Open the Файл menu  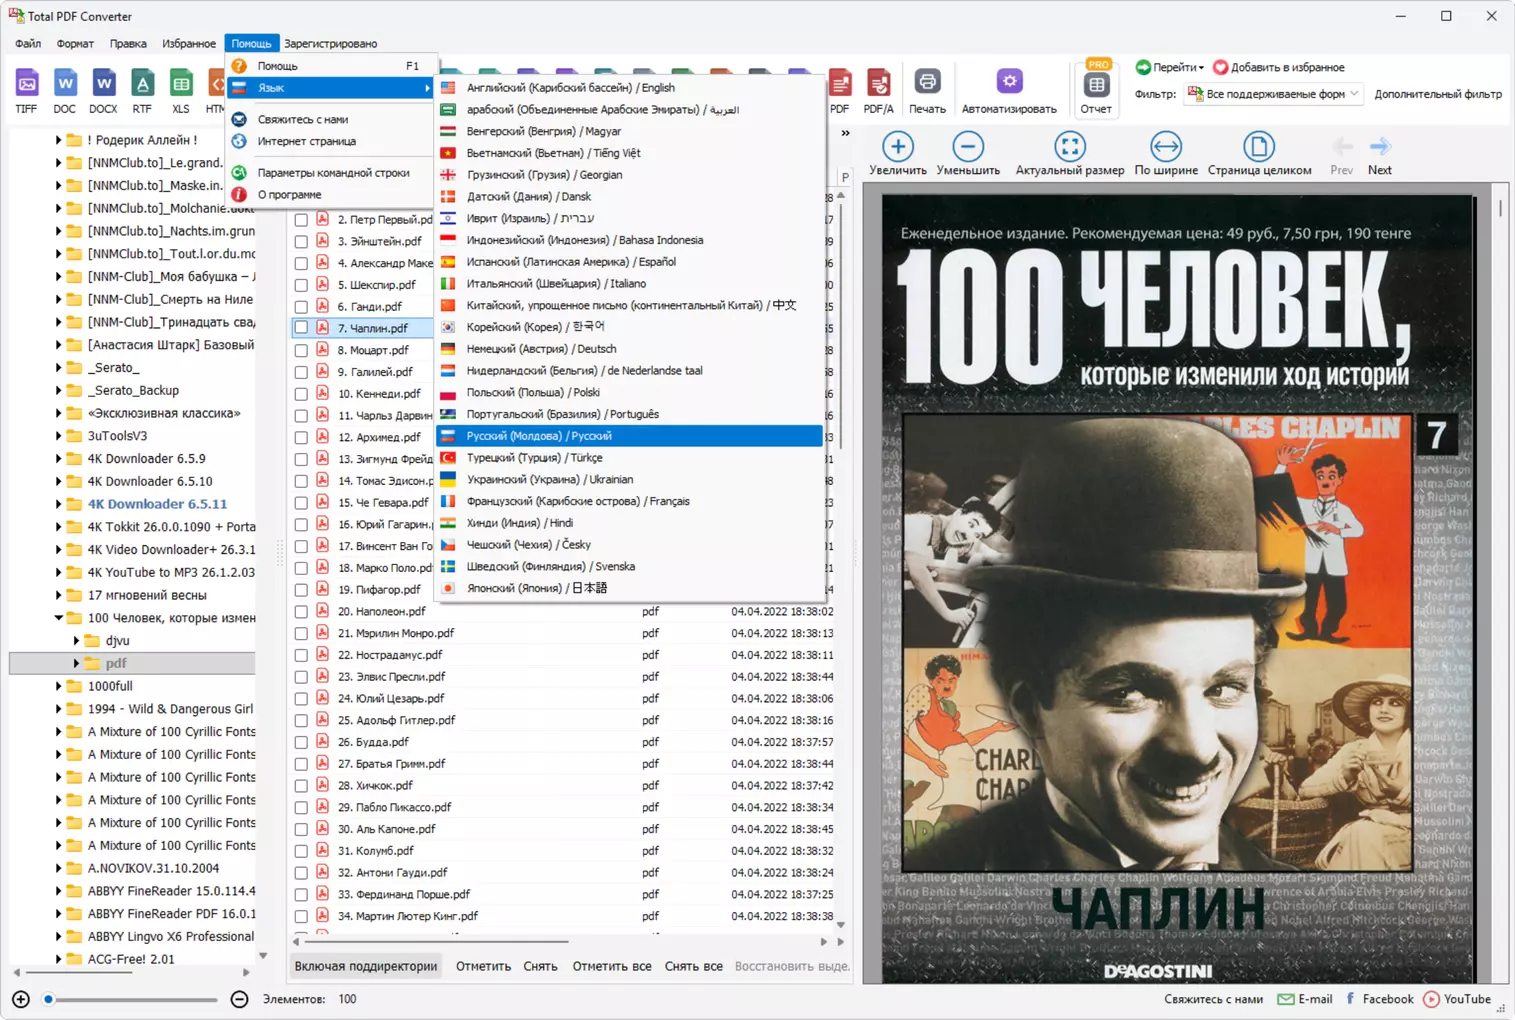click(x=28, y=44)
